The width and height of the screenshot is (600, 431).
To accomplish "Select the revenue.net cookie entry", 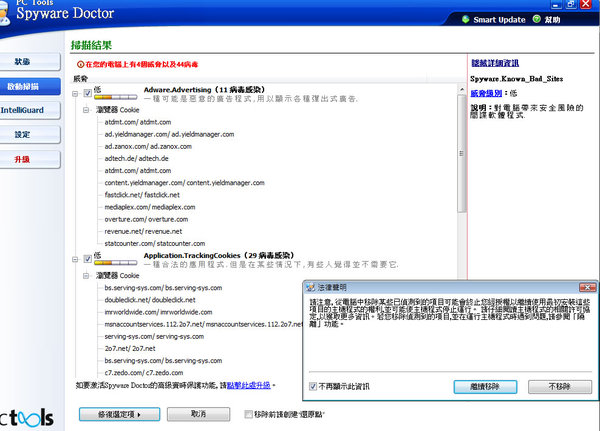I will coord(143,232).
